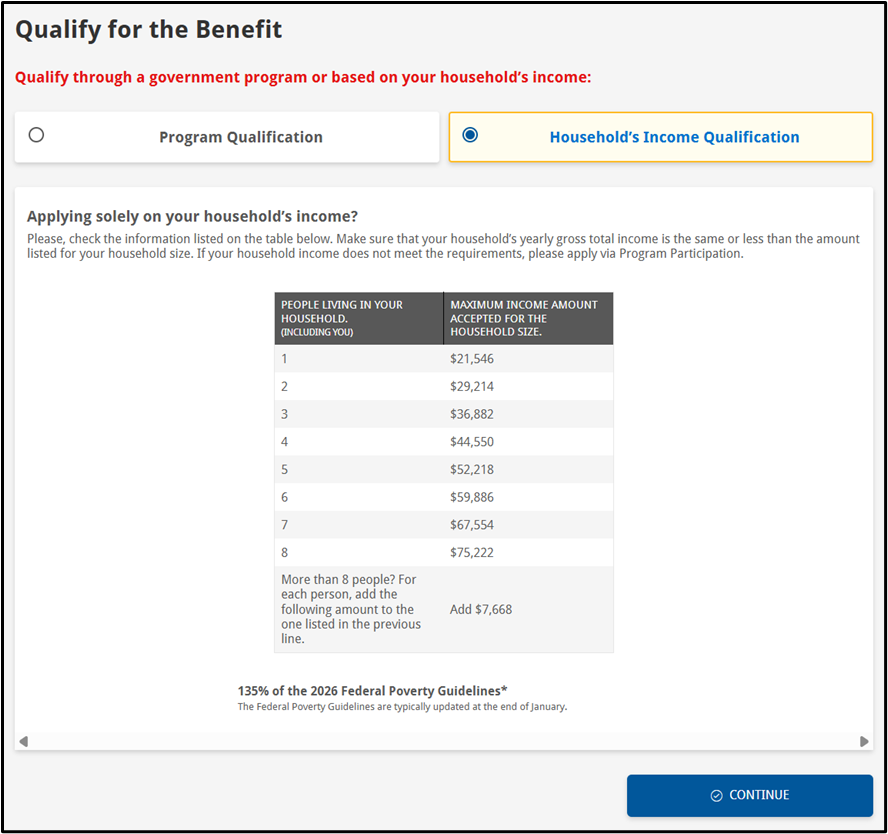The height and width of the screenshot is (834, 888).
Task: Click the 'More than 8 people?' row text
Action: point(351,609)
